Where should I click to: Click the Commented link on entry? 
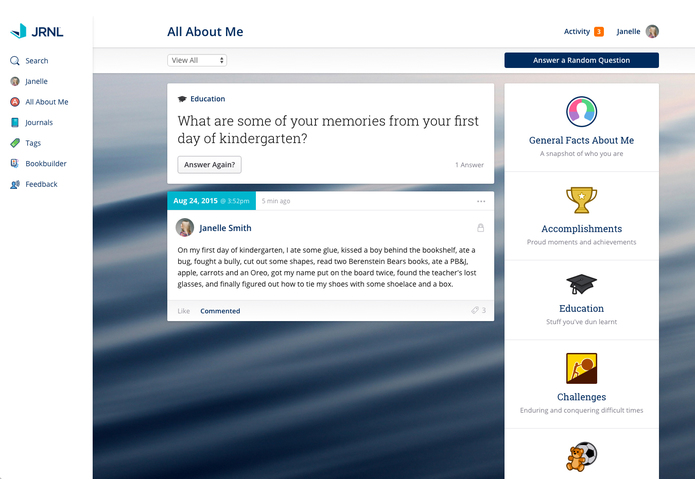pos(220,311)
